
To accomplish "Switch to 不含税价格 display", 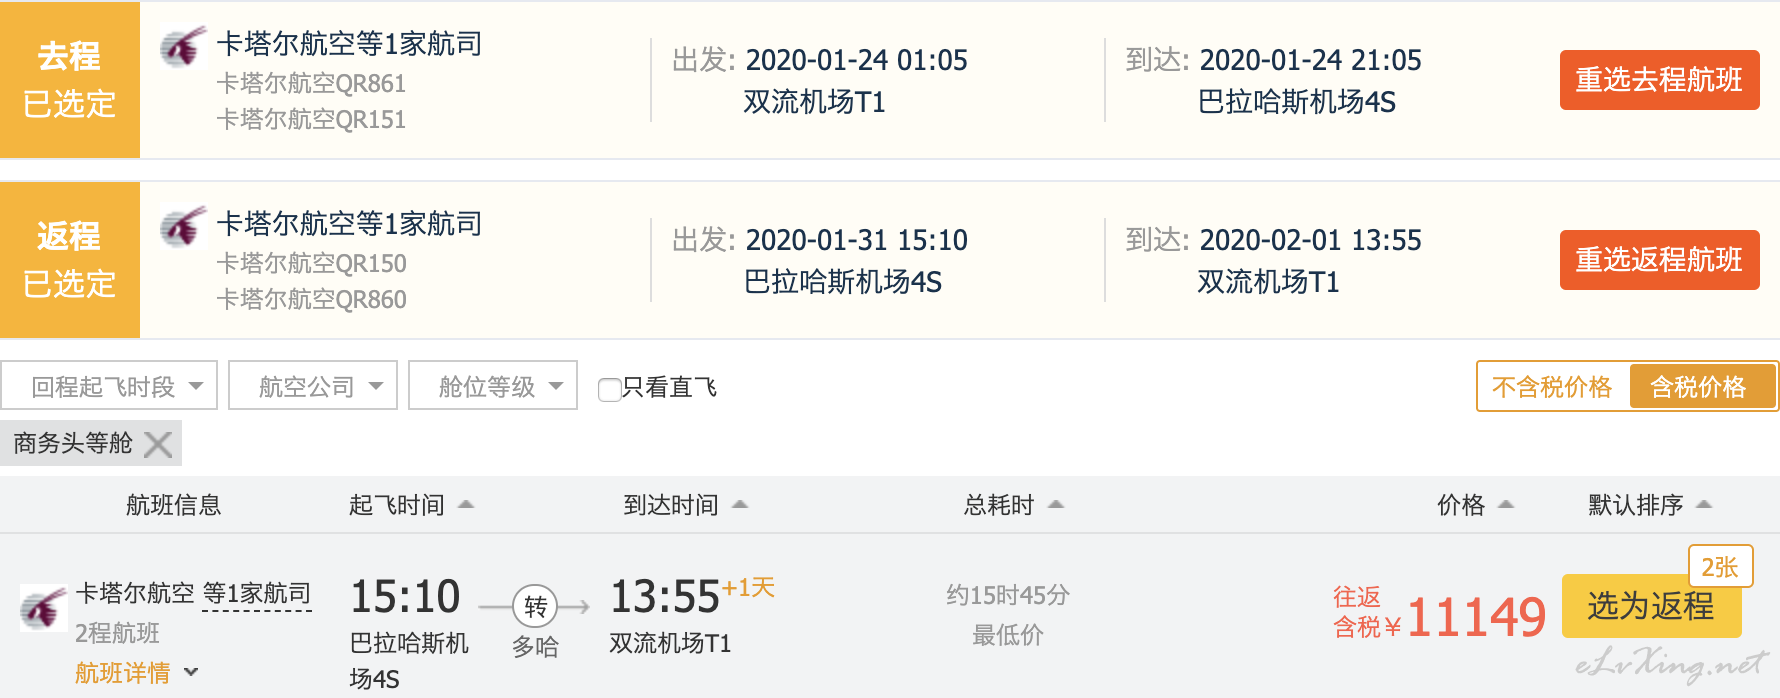I will (1552, 387).
